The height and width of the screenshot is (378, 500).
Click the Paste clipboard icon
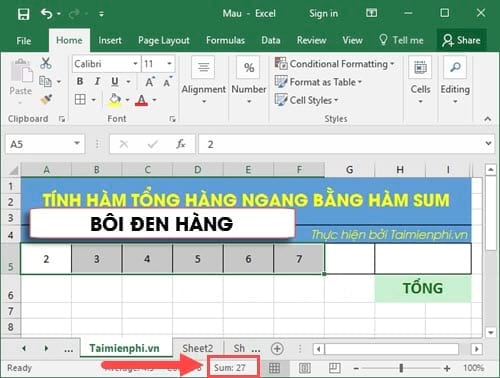(x=21, y=71)
